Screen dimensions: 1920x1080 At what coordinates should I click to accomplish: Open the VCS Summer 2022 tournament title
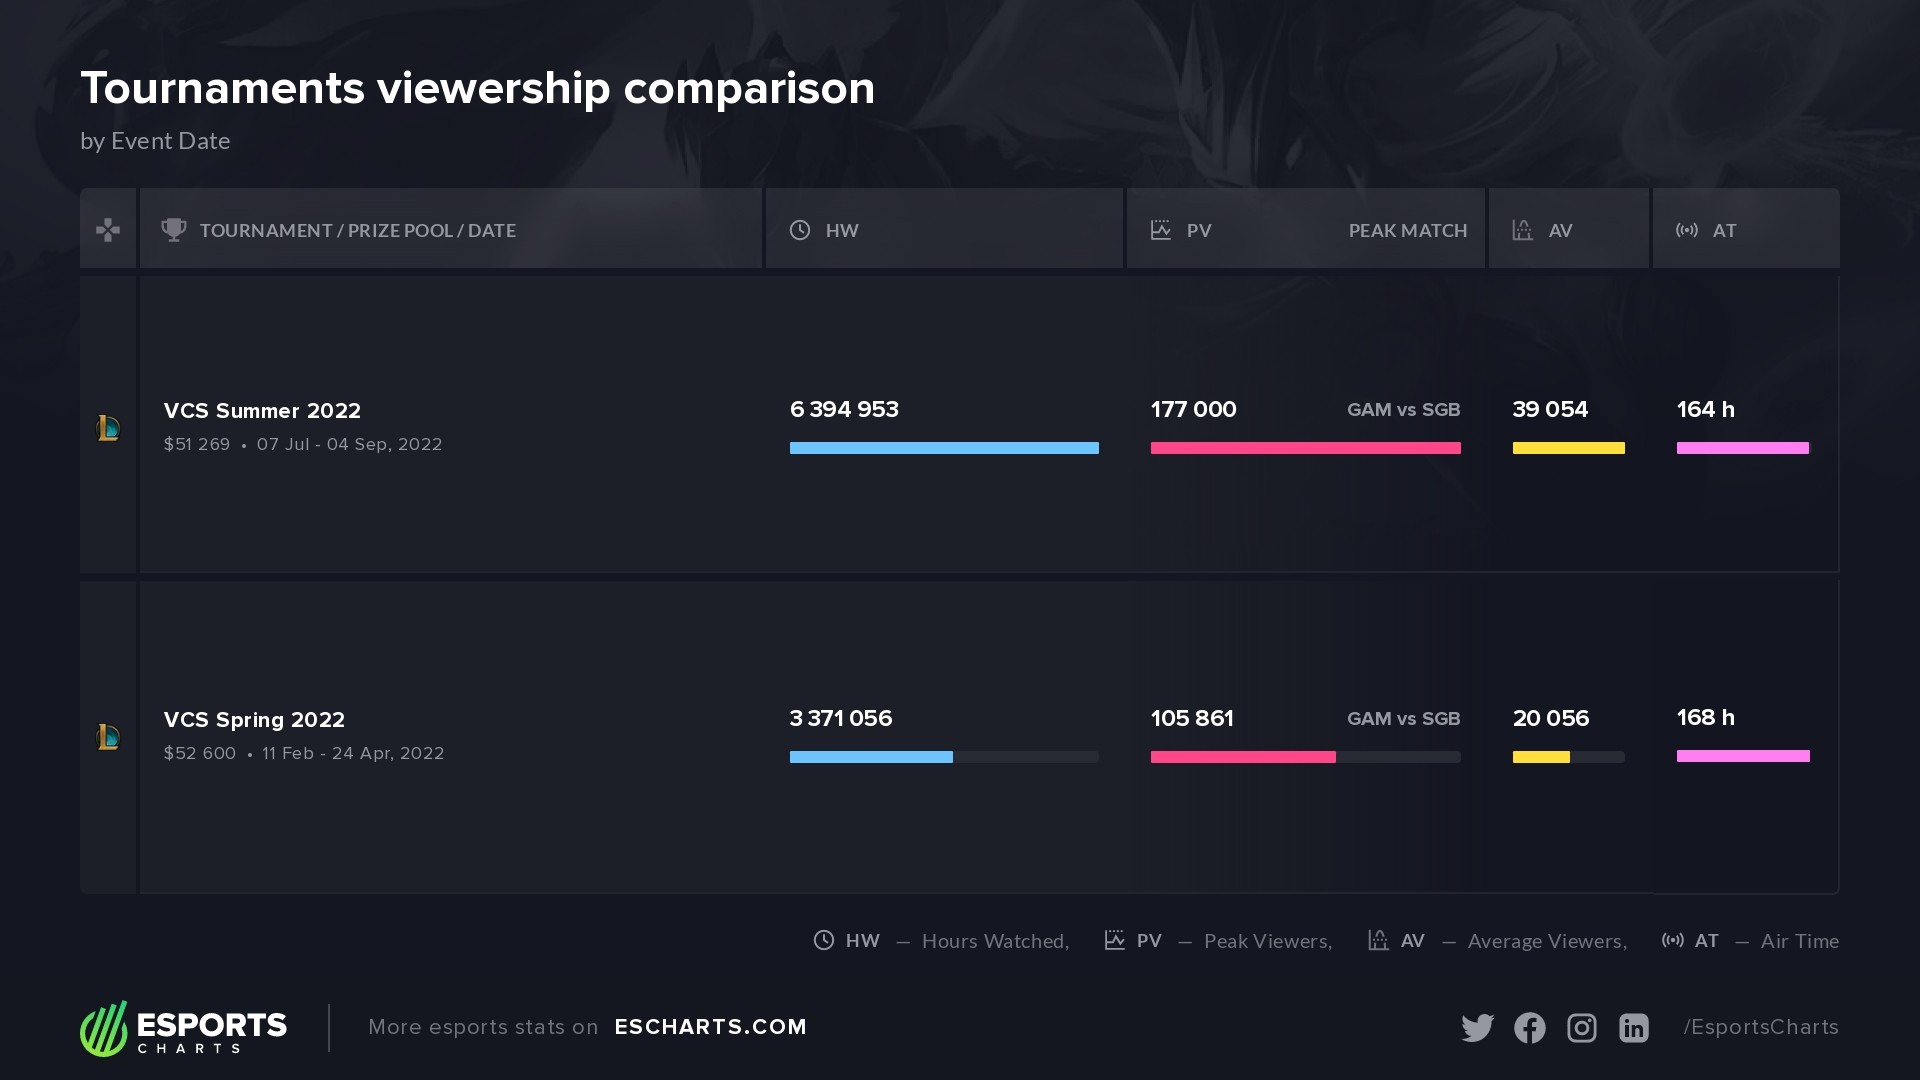tap(262, 411)
